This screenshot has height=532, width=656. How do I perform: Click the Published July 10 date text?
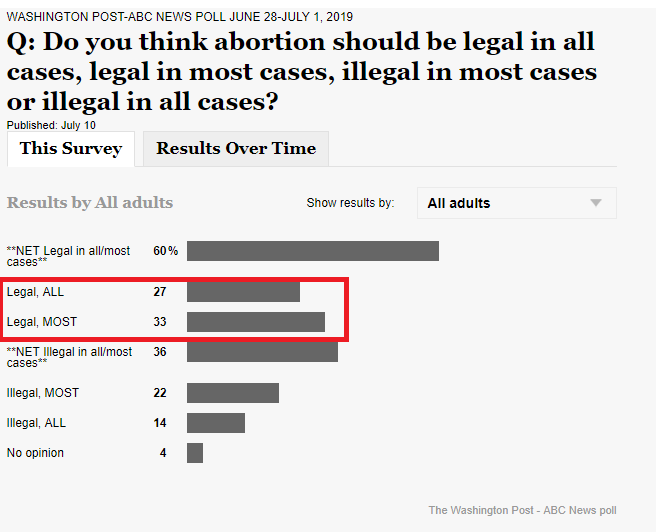[51, 125]
